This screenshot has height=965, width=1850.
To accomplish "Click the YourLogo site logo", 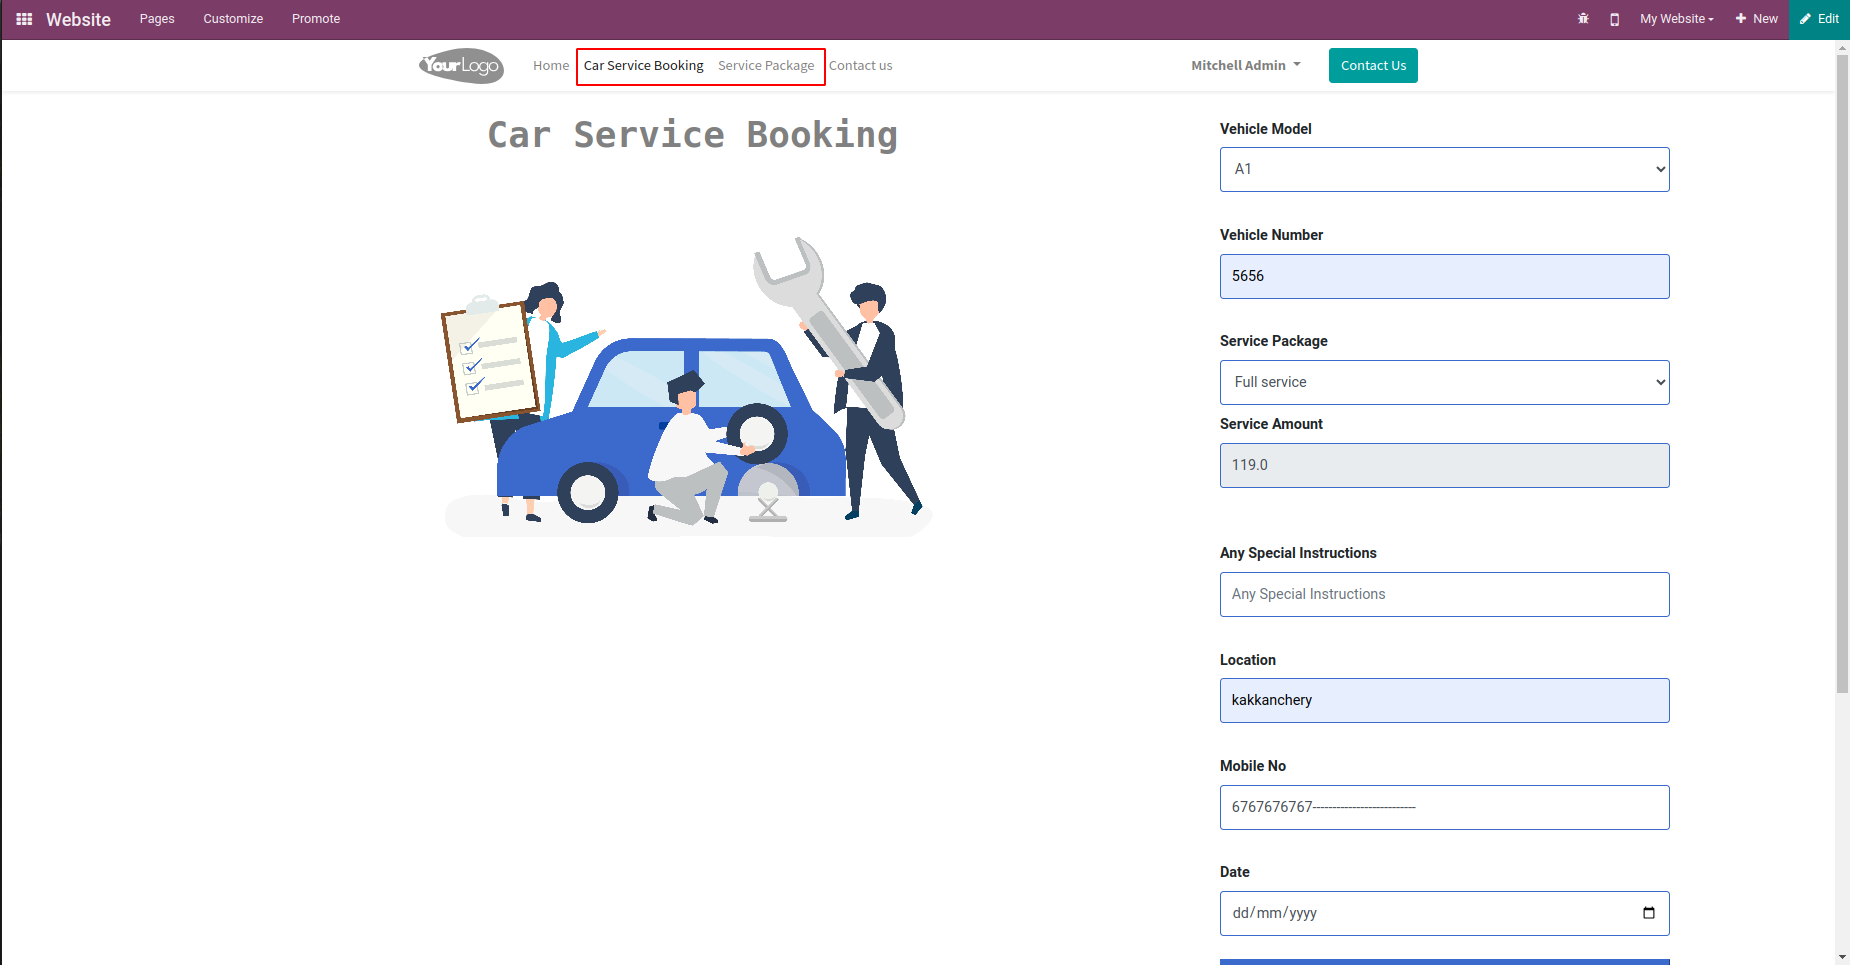I will pos(461,66).
